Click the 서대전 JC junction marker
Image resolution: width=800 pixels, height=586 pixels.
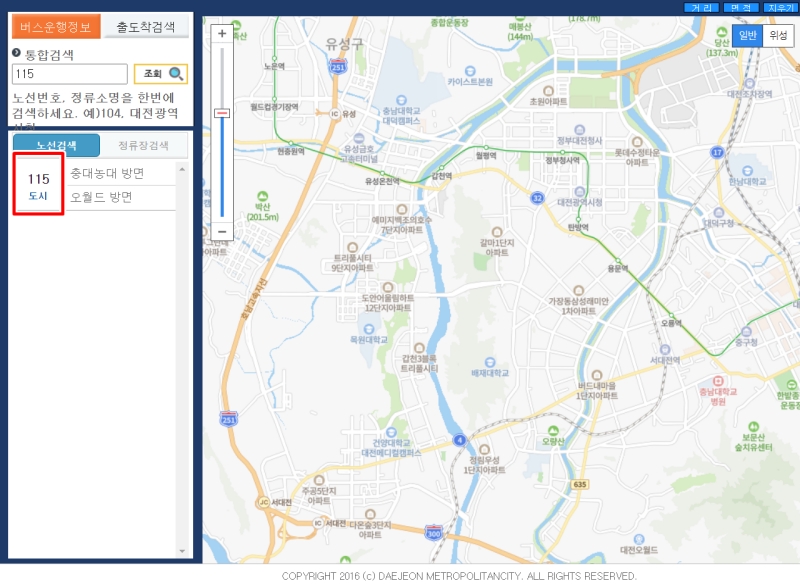tap(264, 502)
